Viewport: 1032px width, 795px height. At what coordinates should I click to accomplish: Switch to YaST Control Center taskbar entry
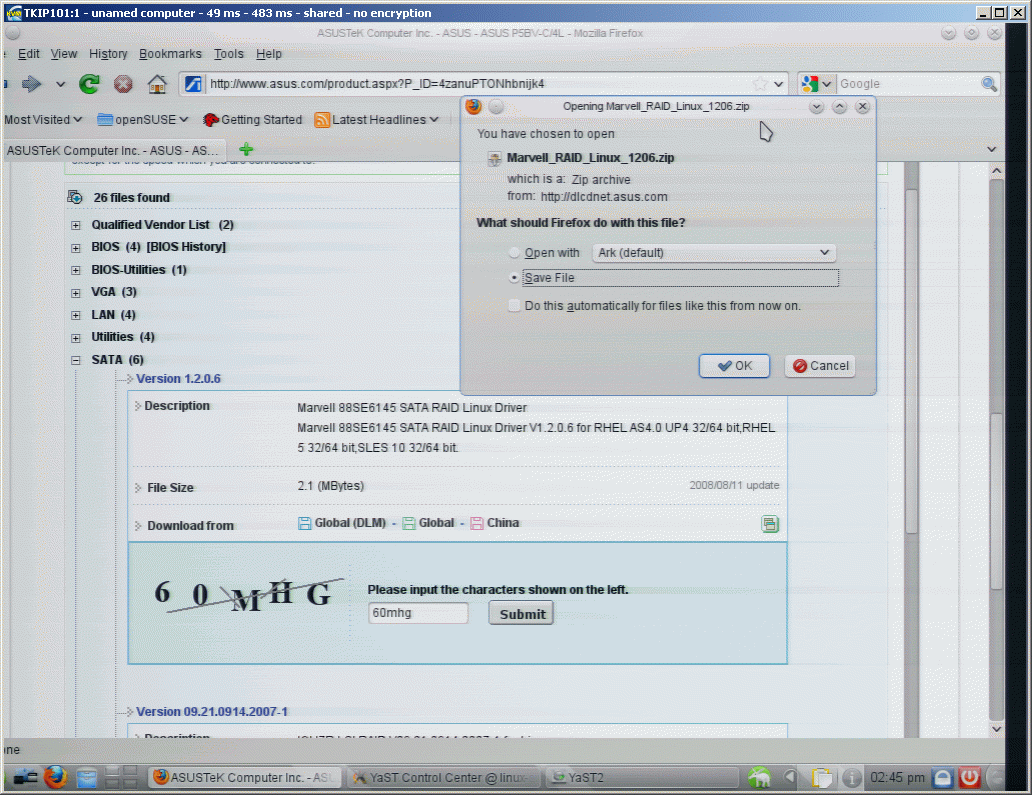click(443, 778)
